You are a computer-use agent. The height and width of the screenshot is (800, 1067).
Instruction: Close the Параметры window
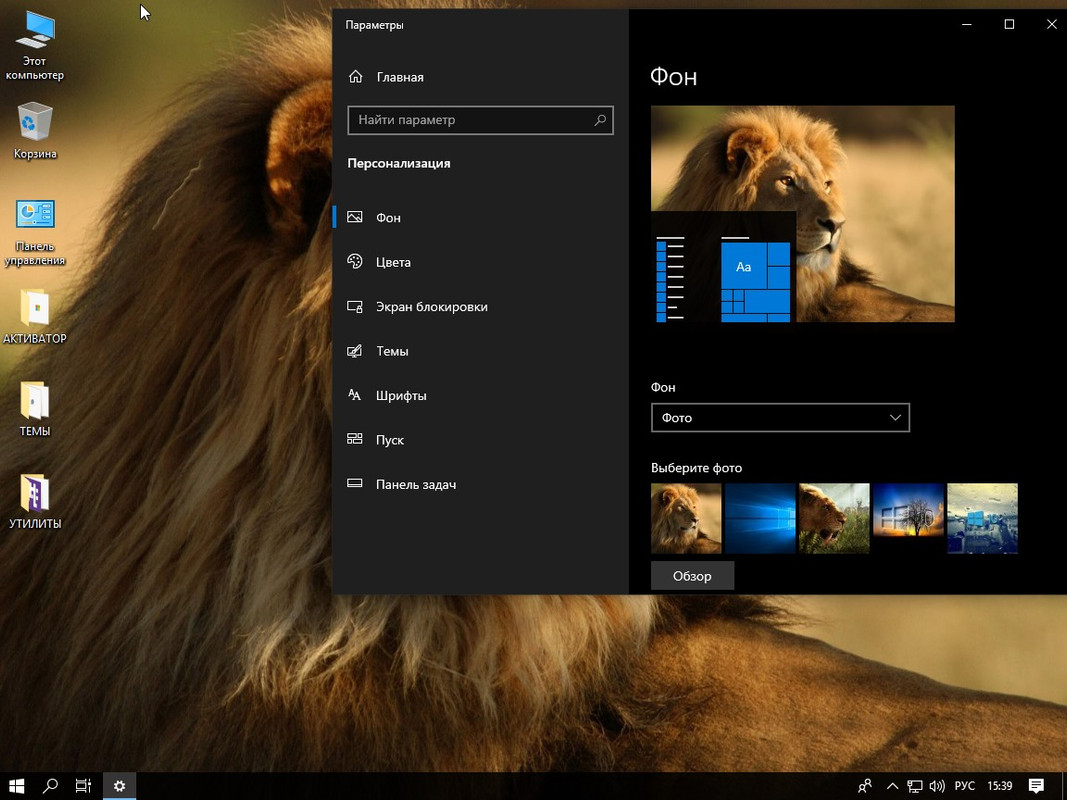pos(1051,24)
